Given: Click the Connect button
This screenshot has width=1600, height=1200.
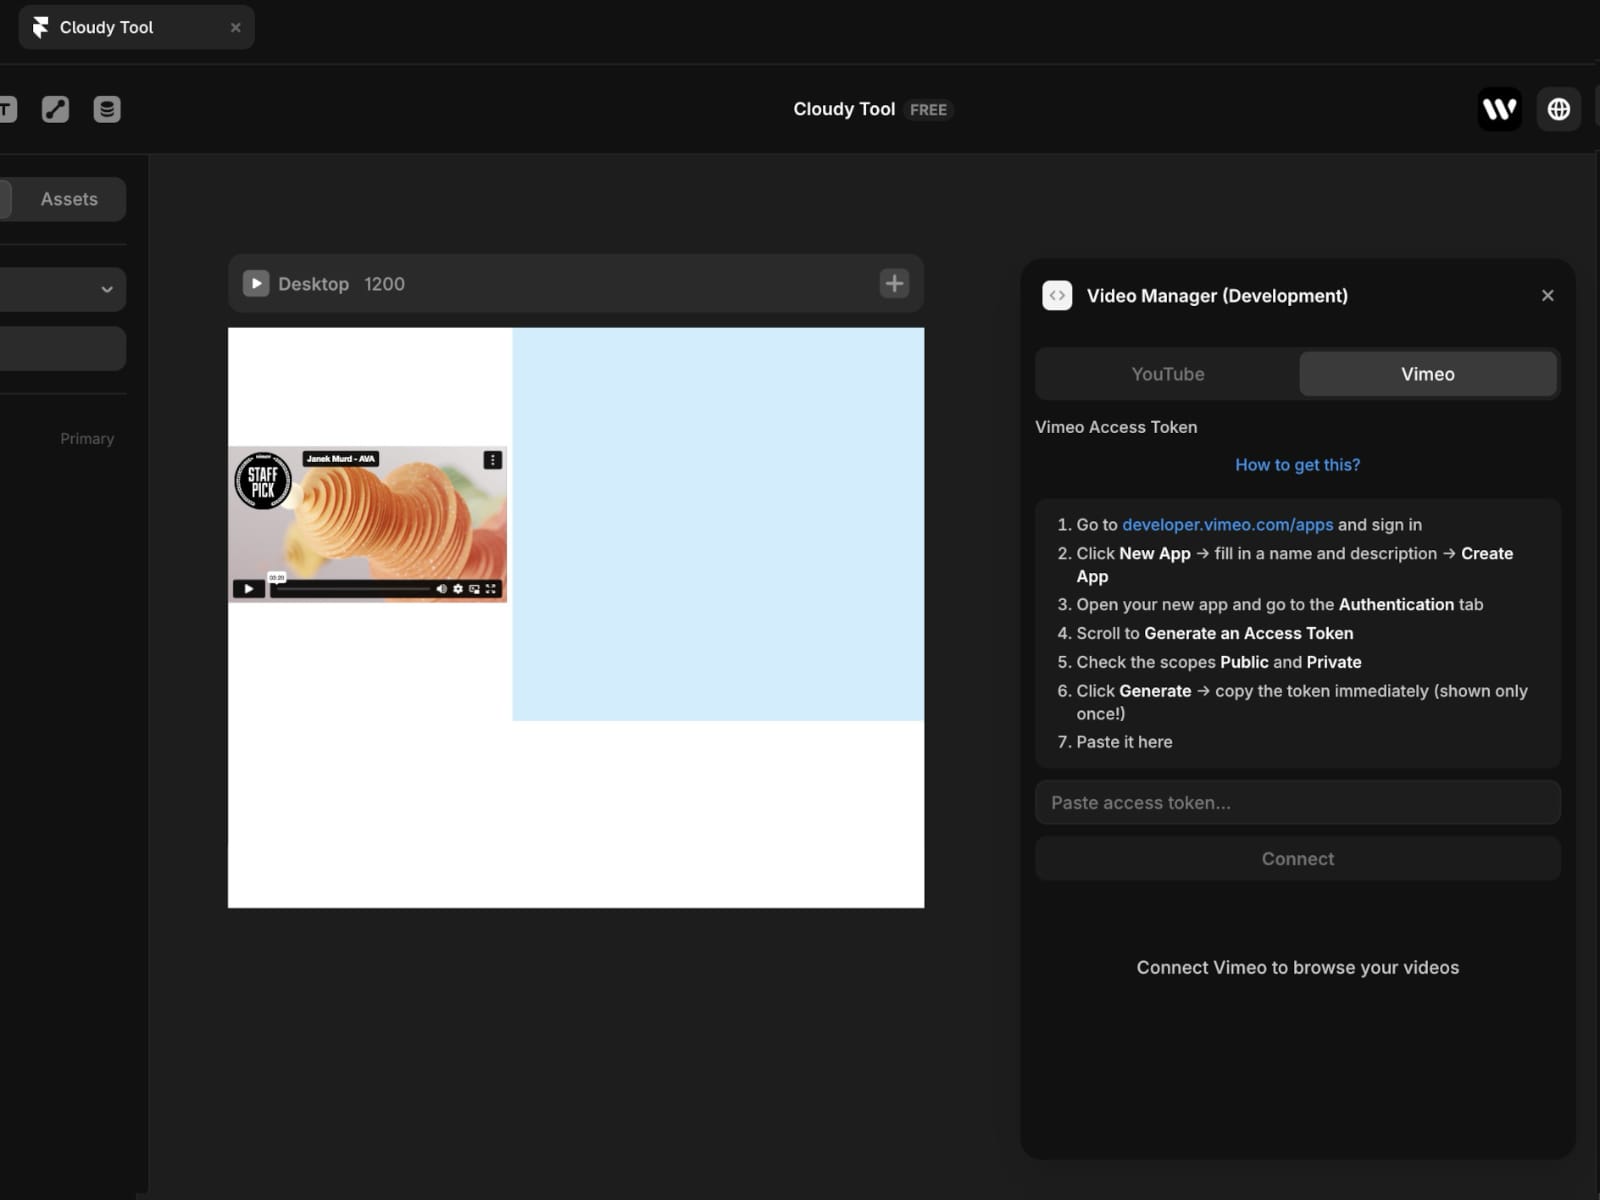Looking at the screenshot, I should 1298,859.
